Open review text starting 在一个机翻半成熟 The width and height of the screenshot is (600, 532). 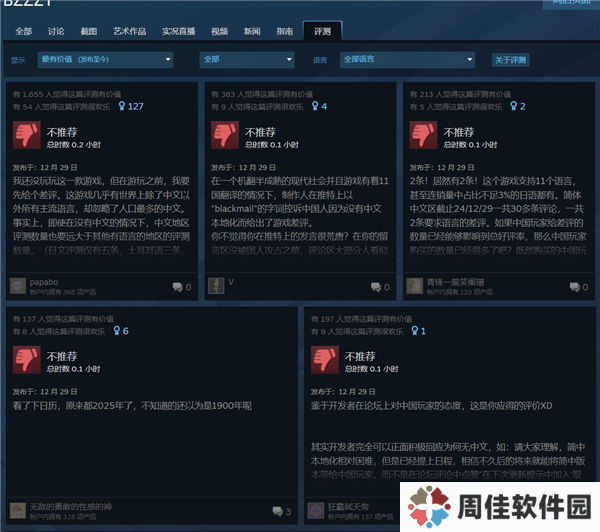pyautogui.click(x=300, y=215)
